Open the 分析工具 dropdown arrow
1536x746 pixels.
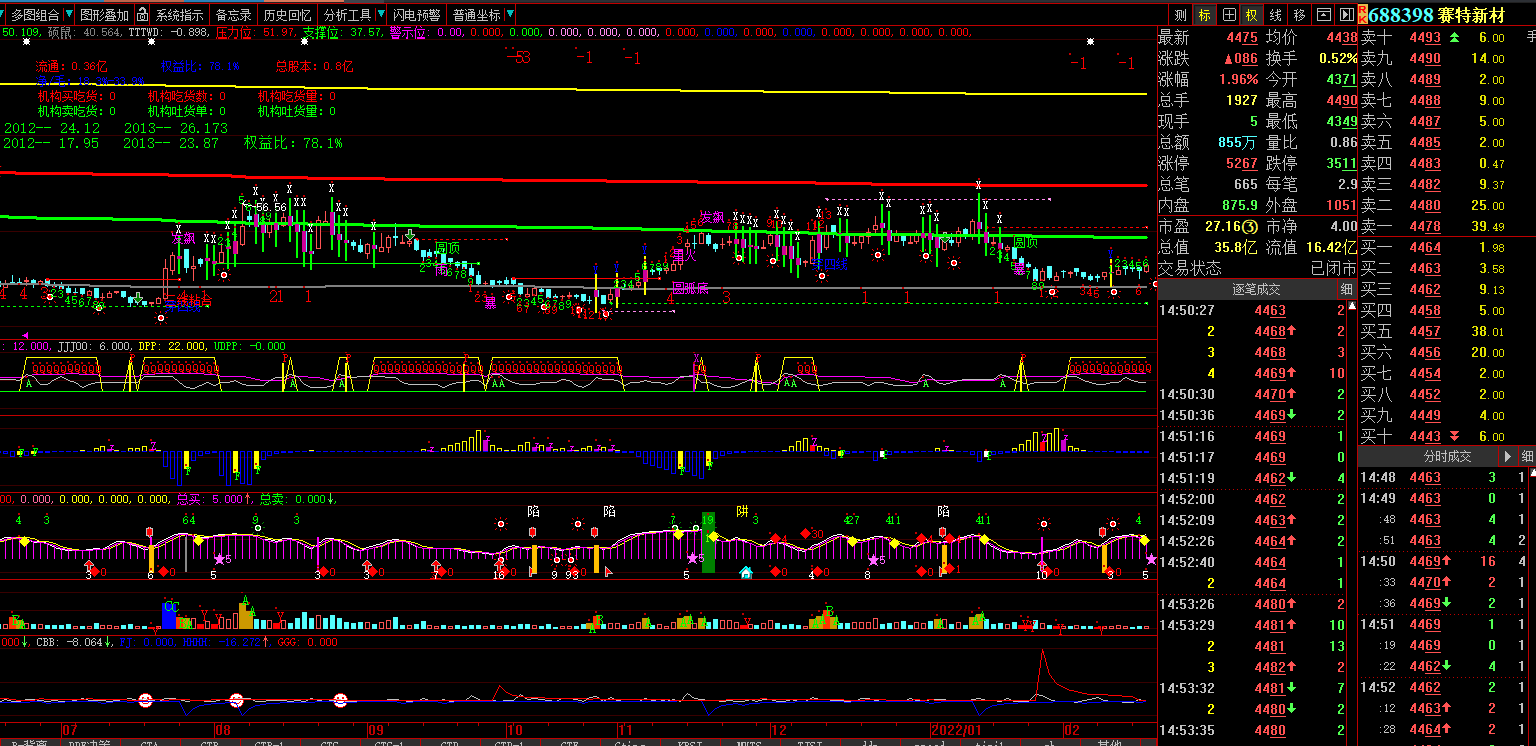(x=380, y=15)
